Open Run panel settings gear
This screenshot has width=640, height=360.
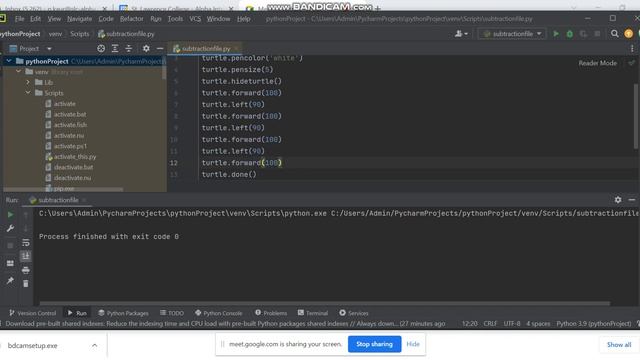pyautogui.click(x=618, y=200)
